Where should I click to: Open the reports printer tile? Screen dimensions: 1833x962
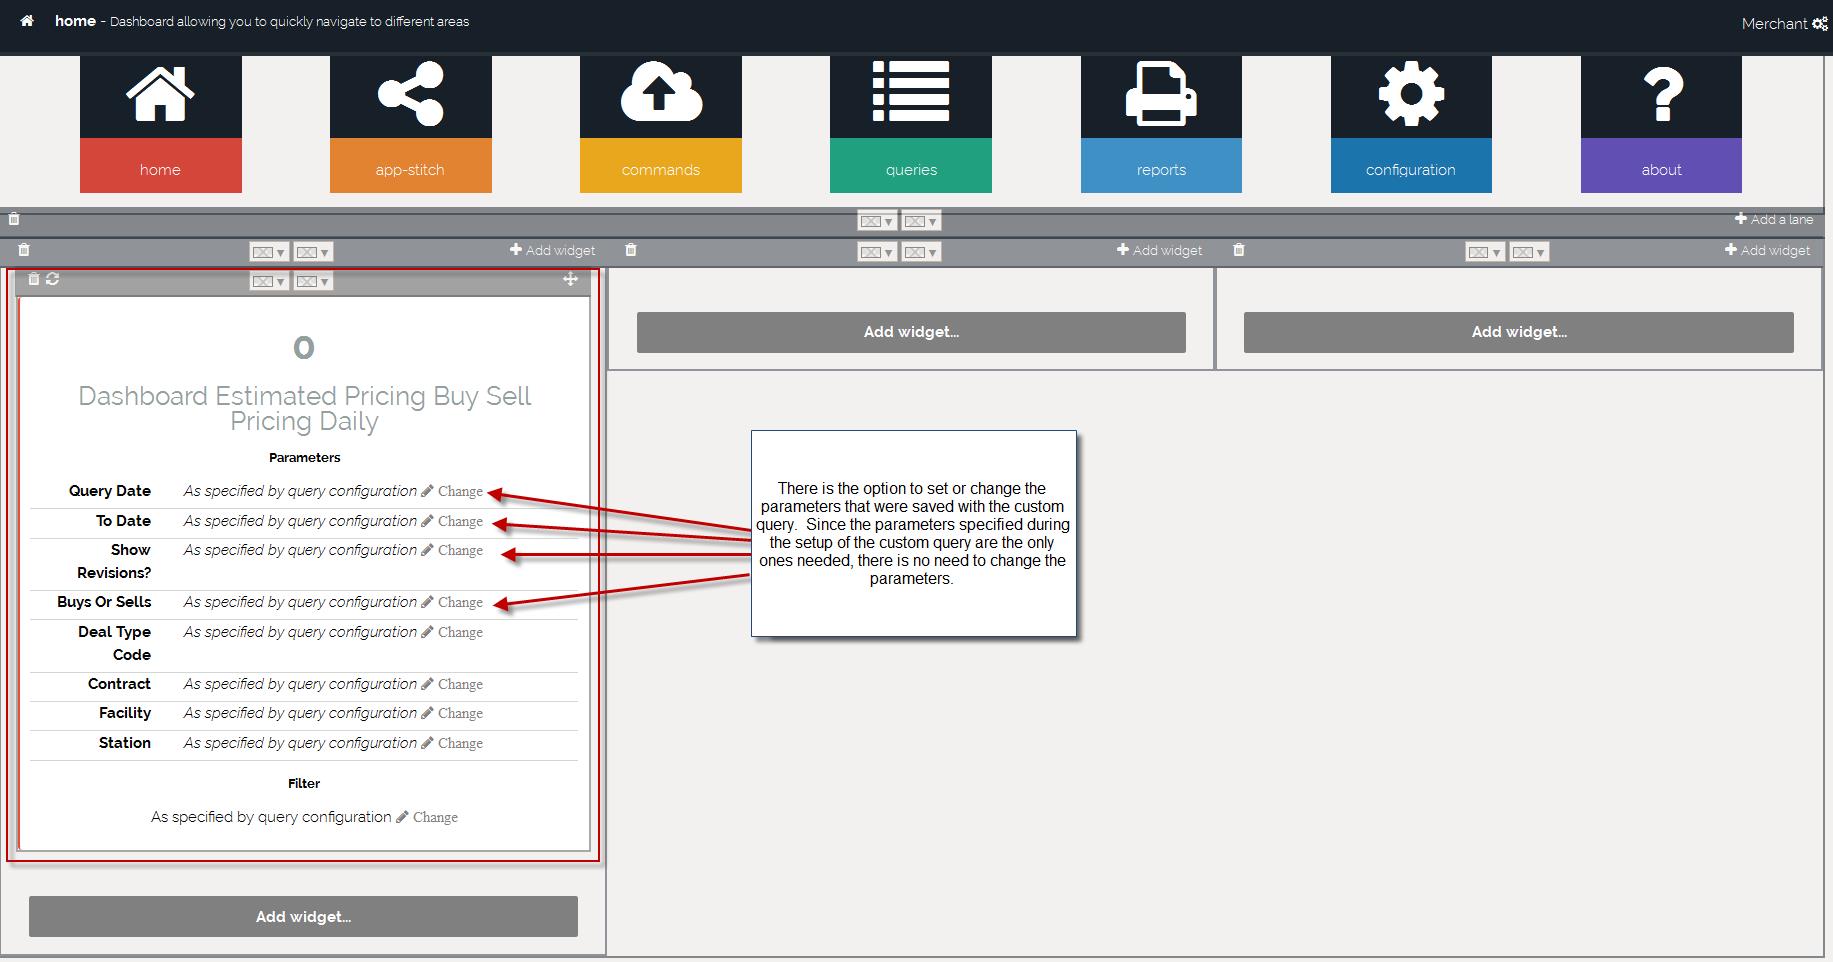pyautogui.click(x=1160, y=124)
